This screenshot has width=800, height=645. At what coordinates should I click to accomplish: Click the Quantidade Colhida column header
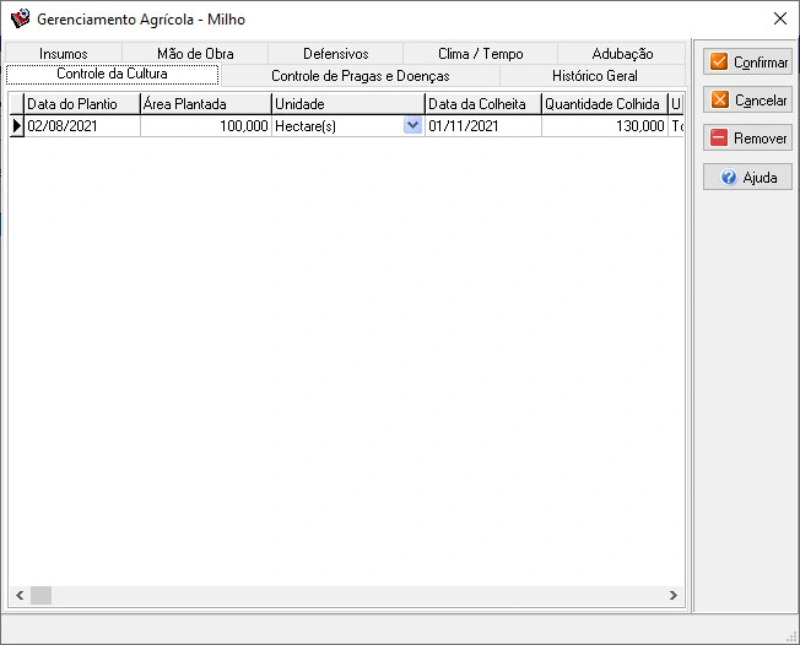(605, 104)
